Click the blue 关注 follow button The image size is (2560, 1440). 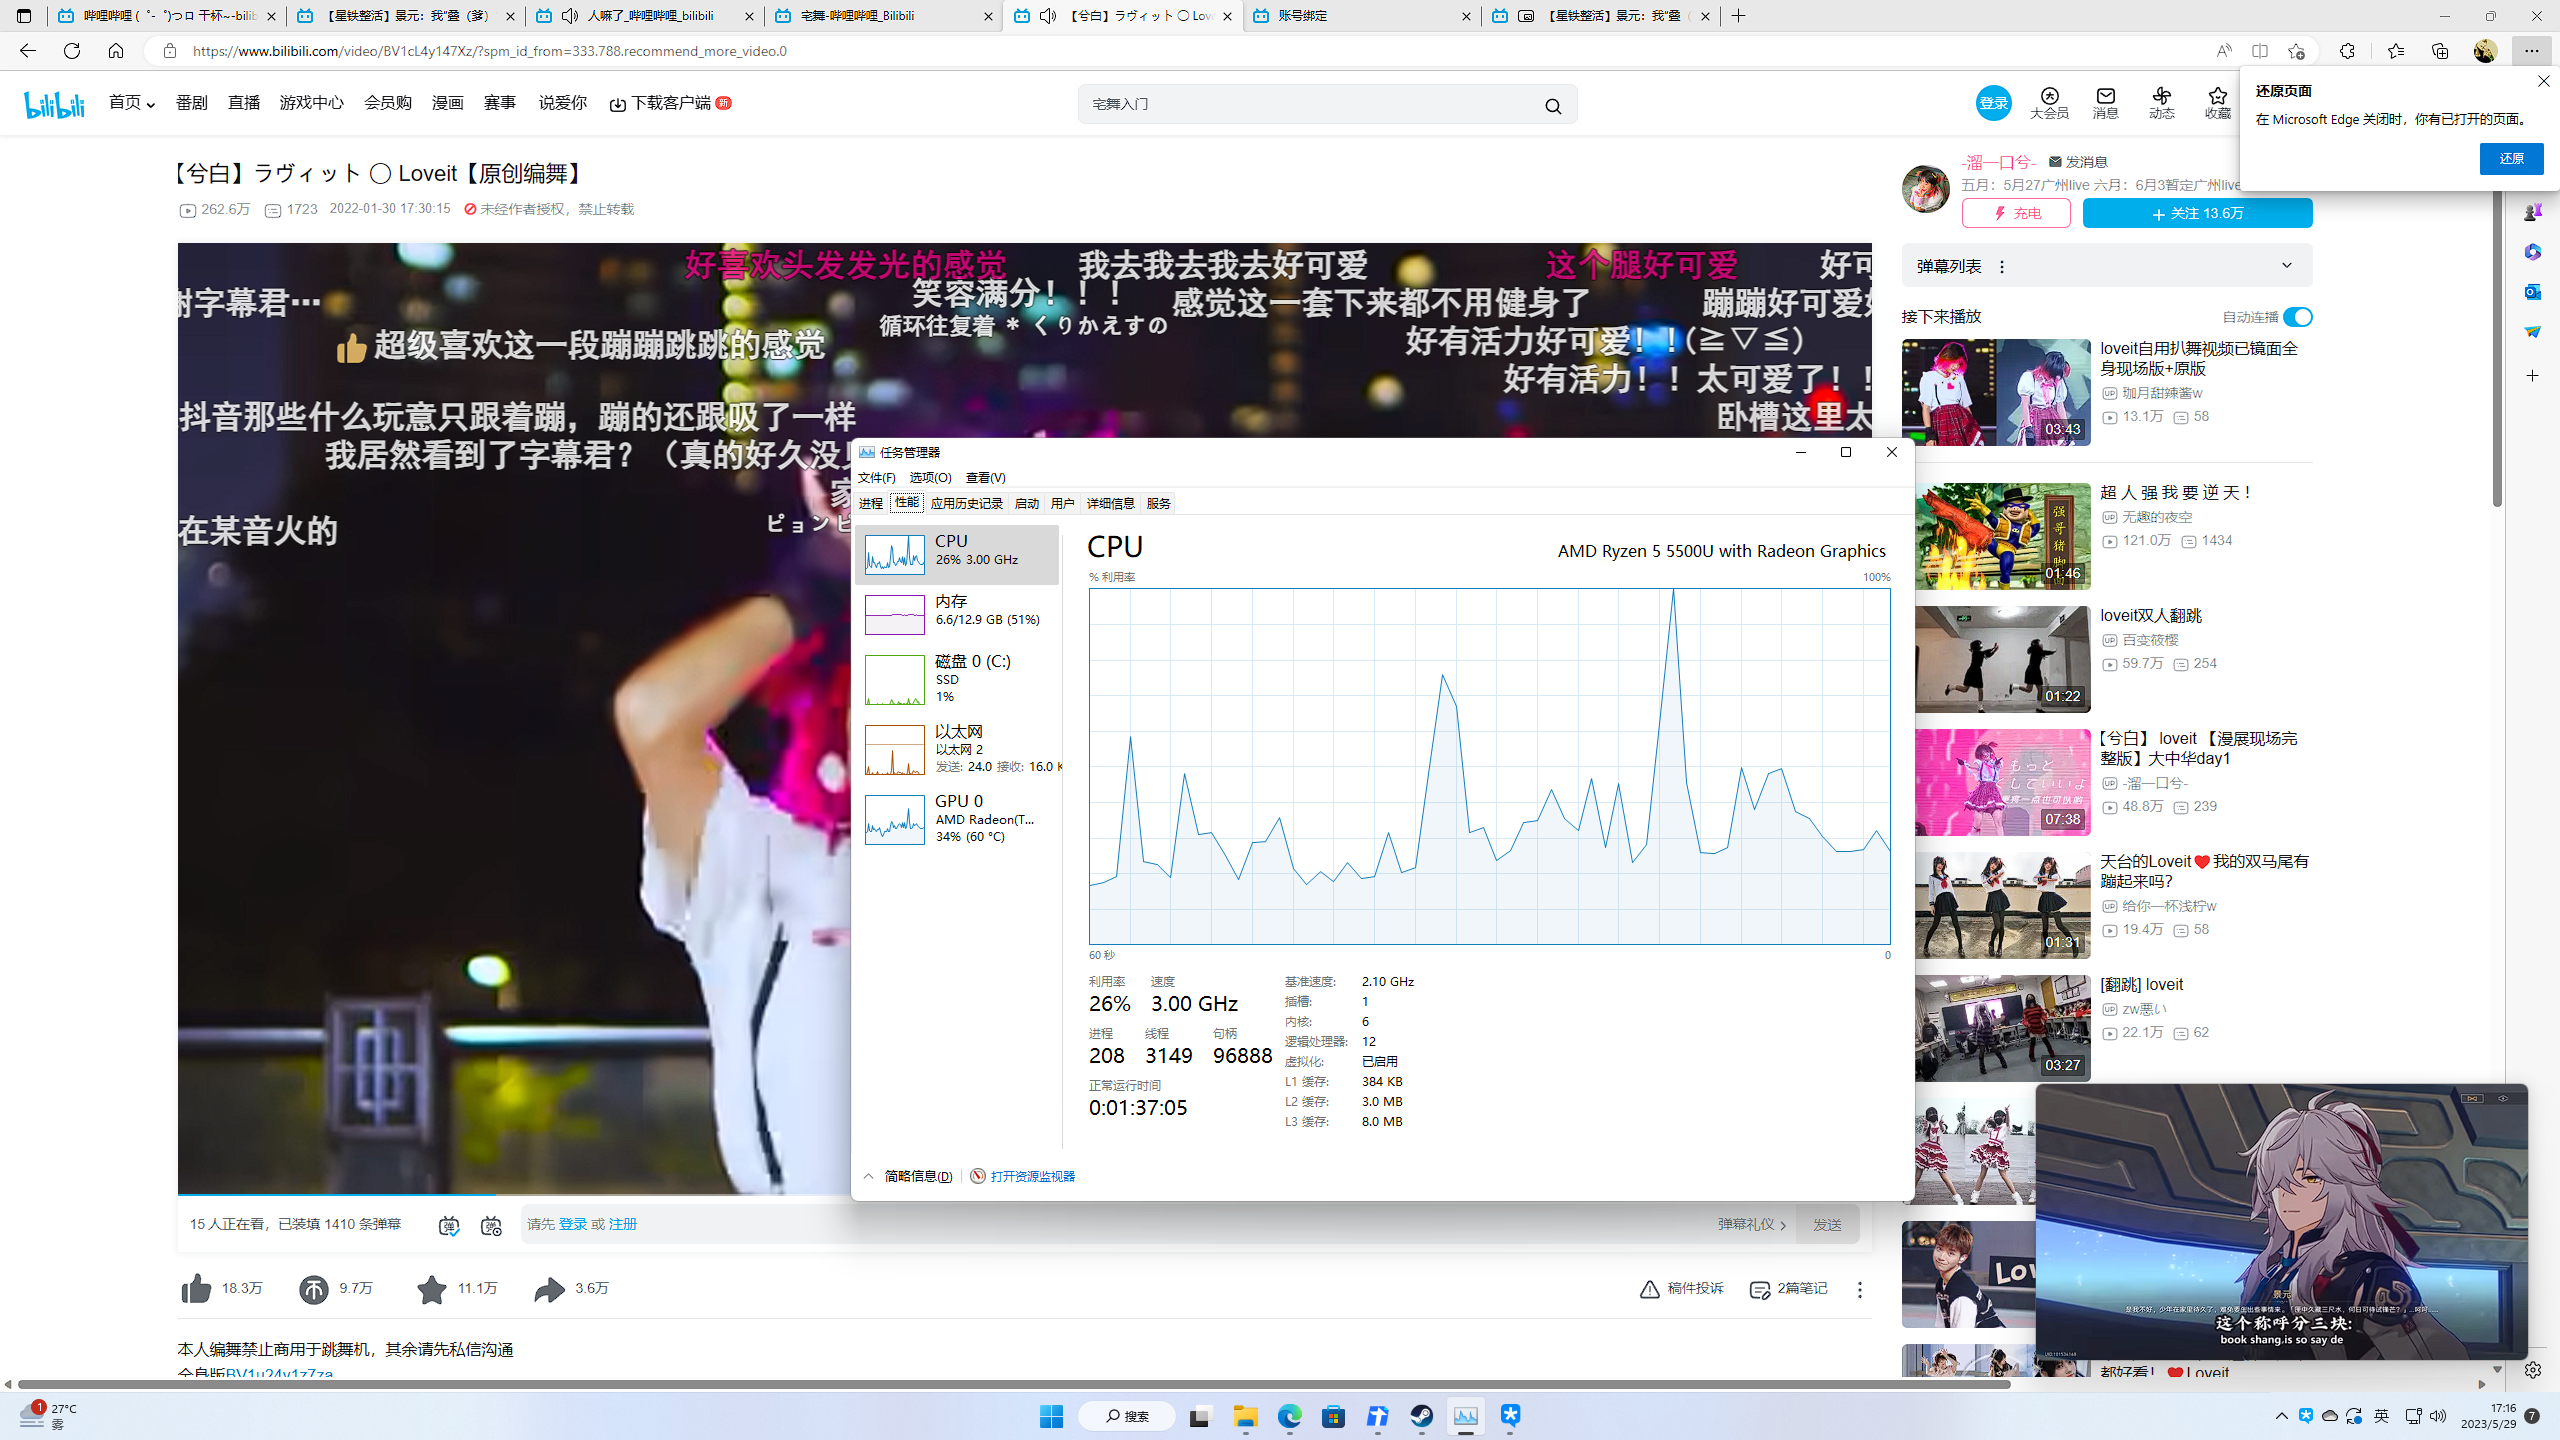[x=2197, y=213]
